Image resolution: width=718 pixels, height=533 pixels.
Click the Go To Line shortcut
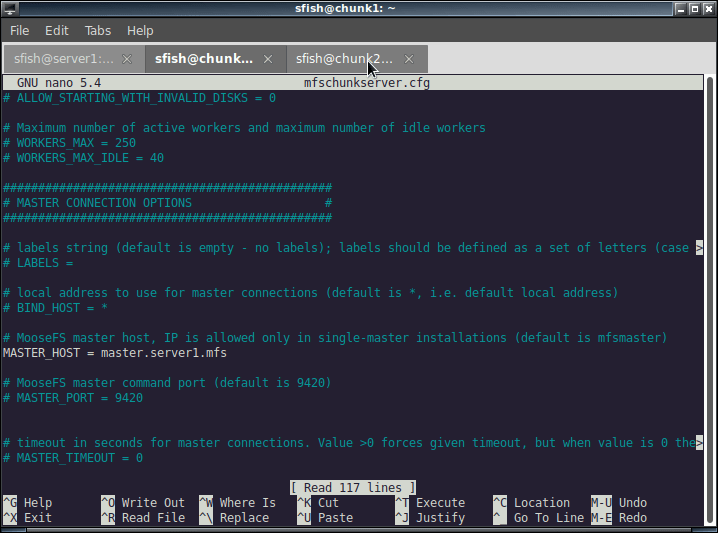point(538,518)
